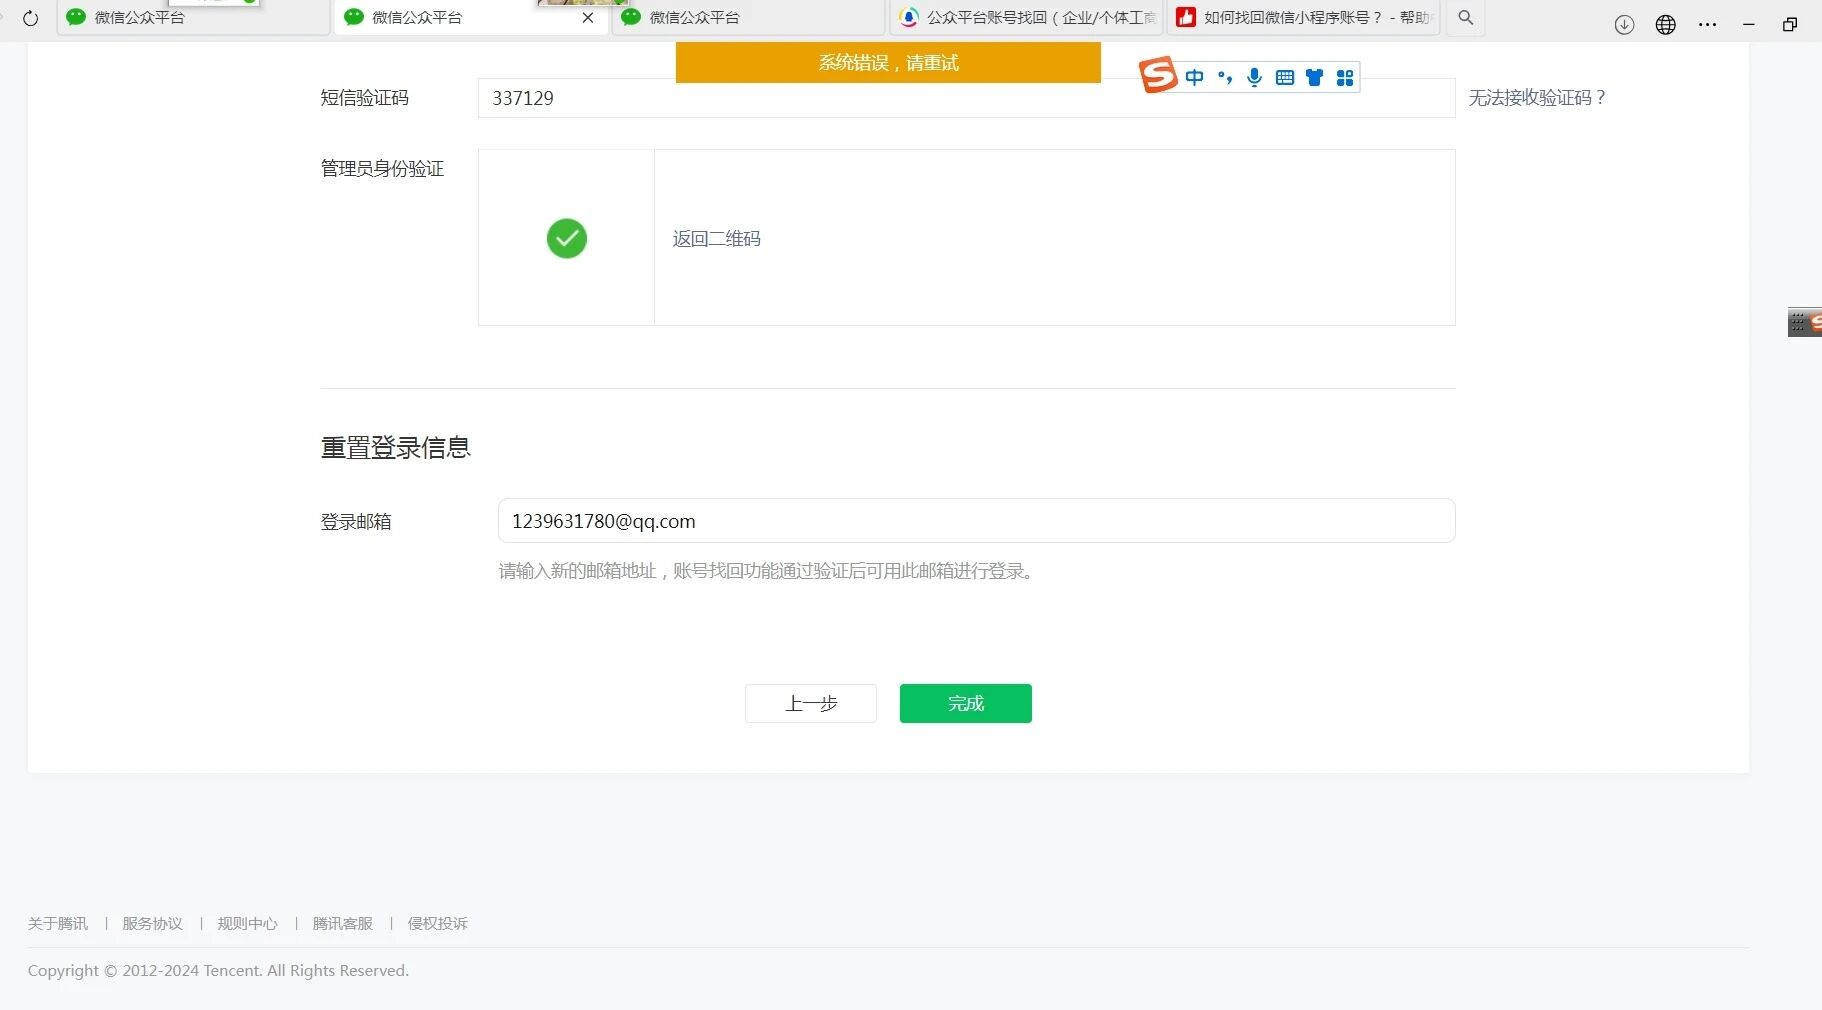Screen dimensions: 1822x1010
Task: Open the Sogou toolbox grid icon
Action: click(x=1344, y=77)
